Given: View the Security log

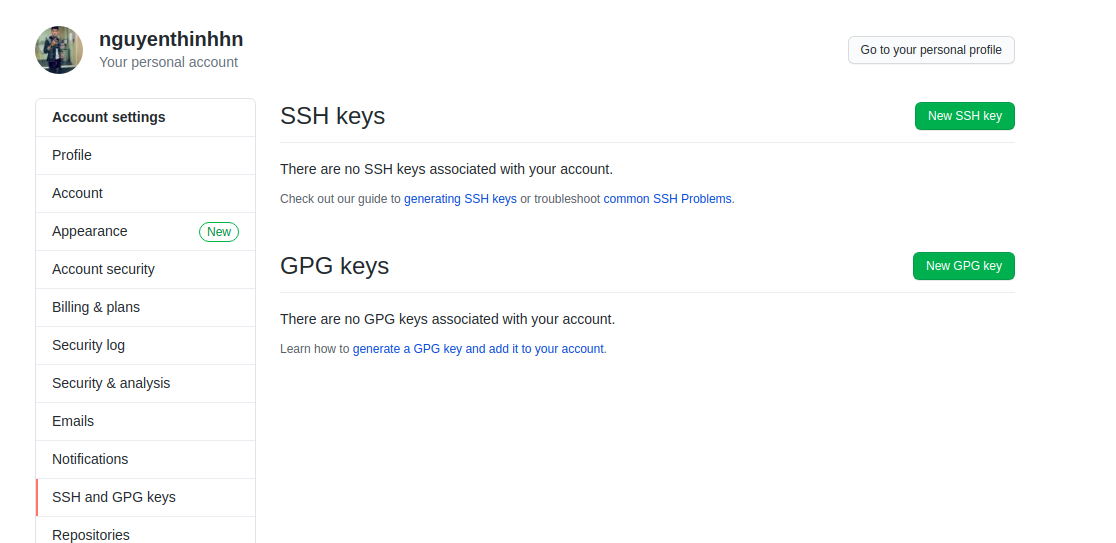Looking at the screenshot, I should click(88, 345).
